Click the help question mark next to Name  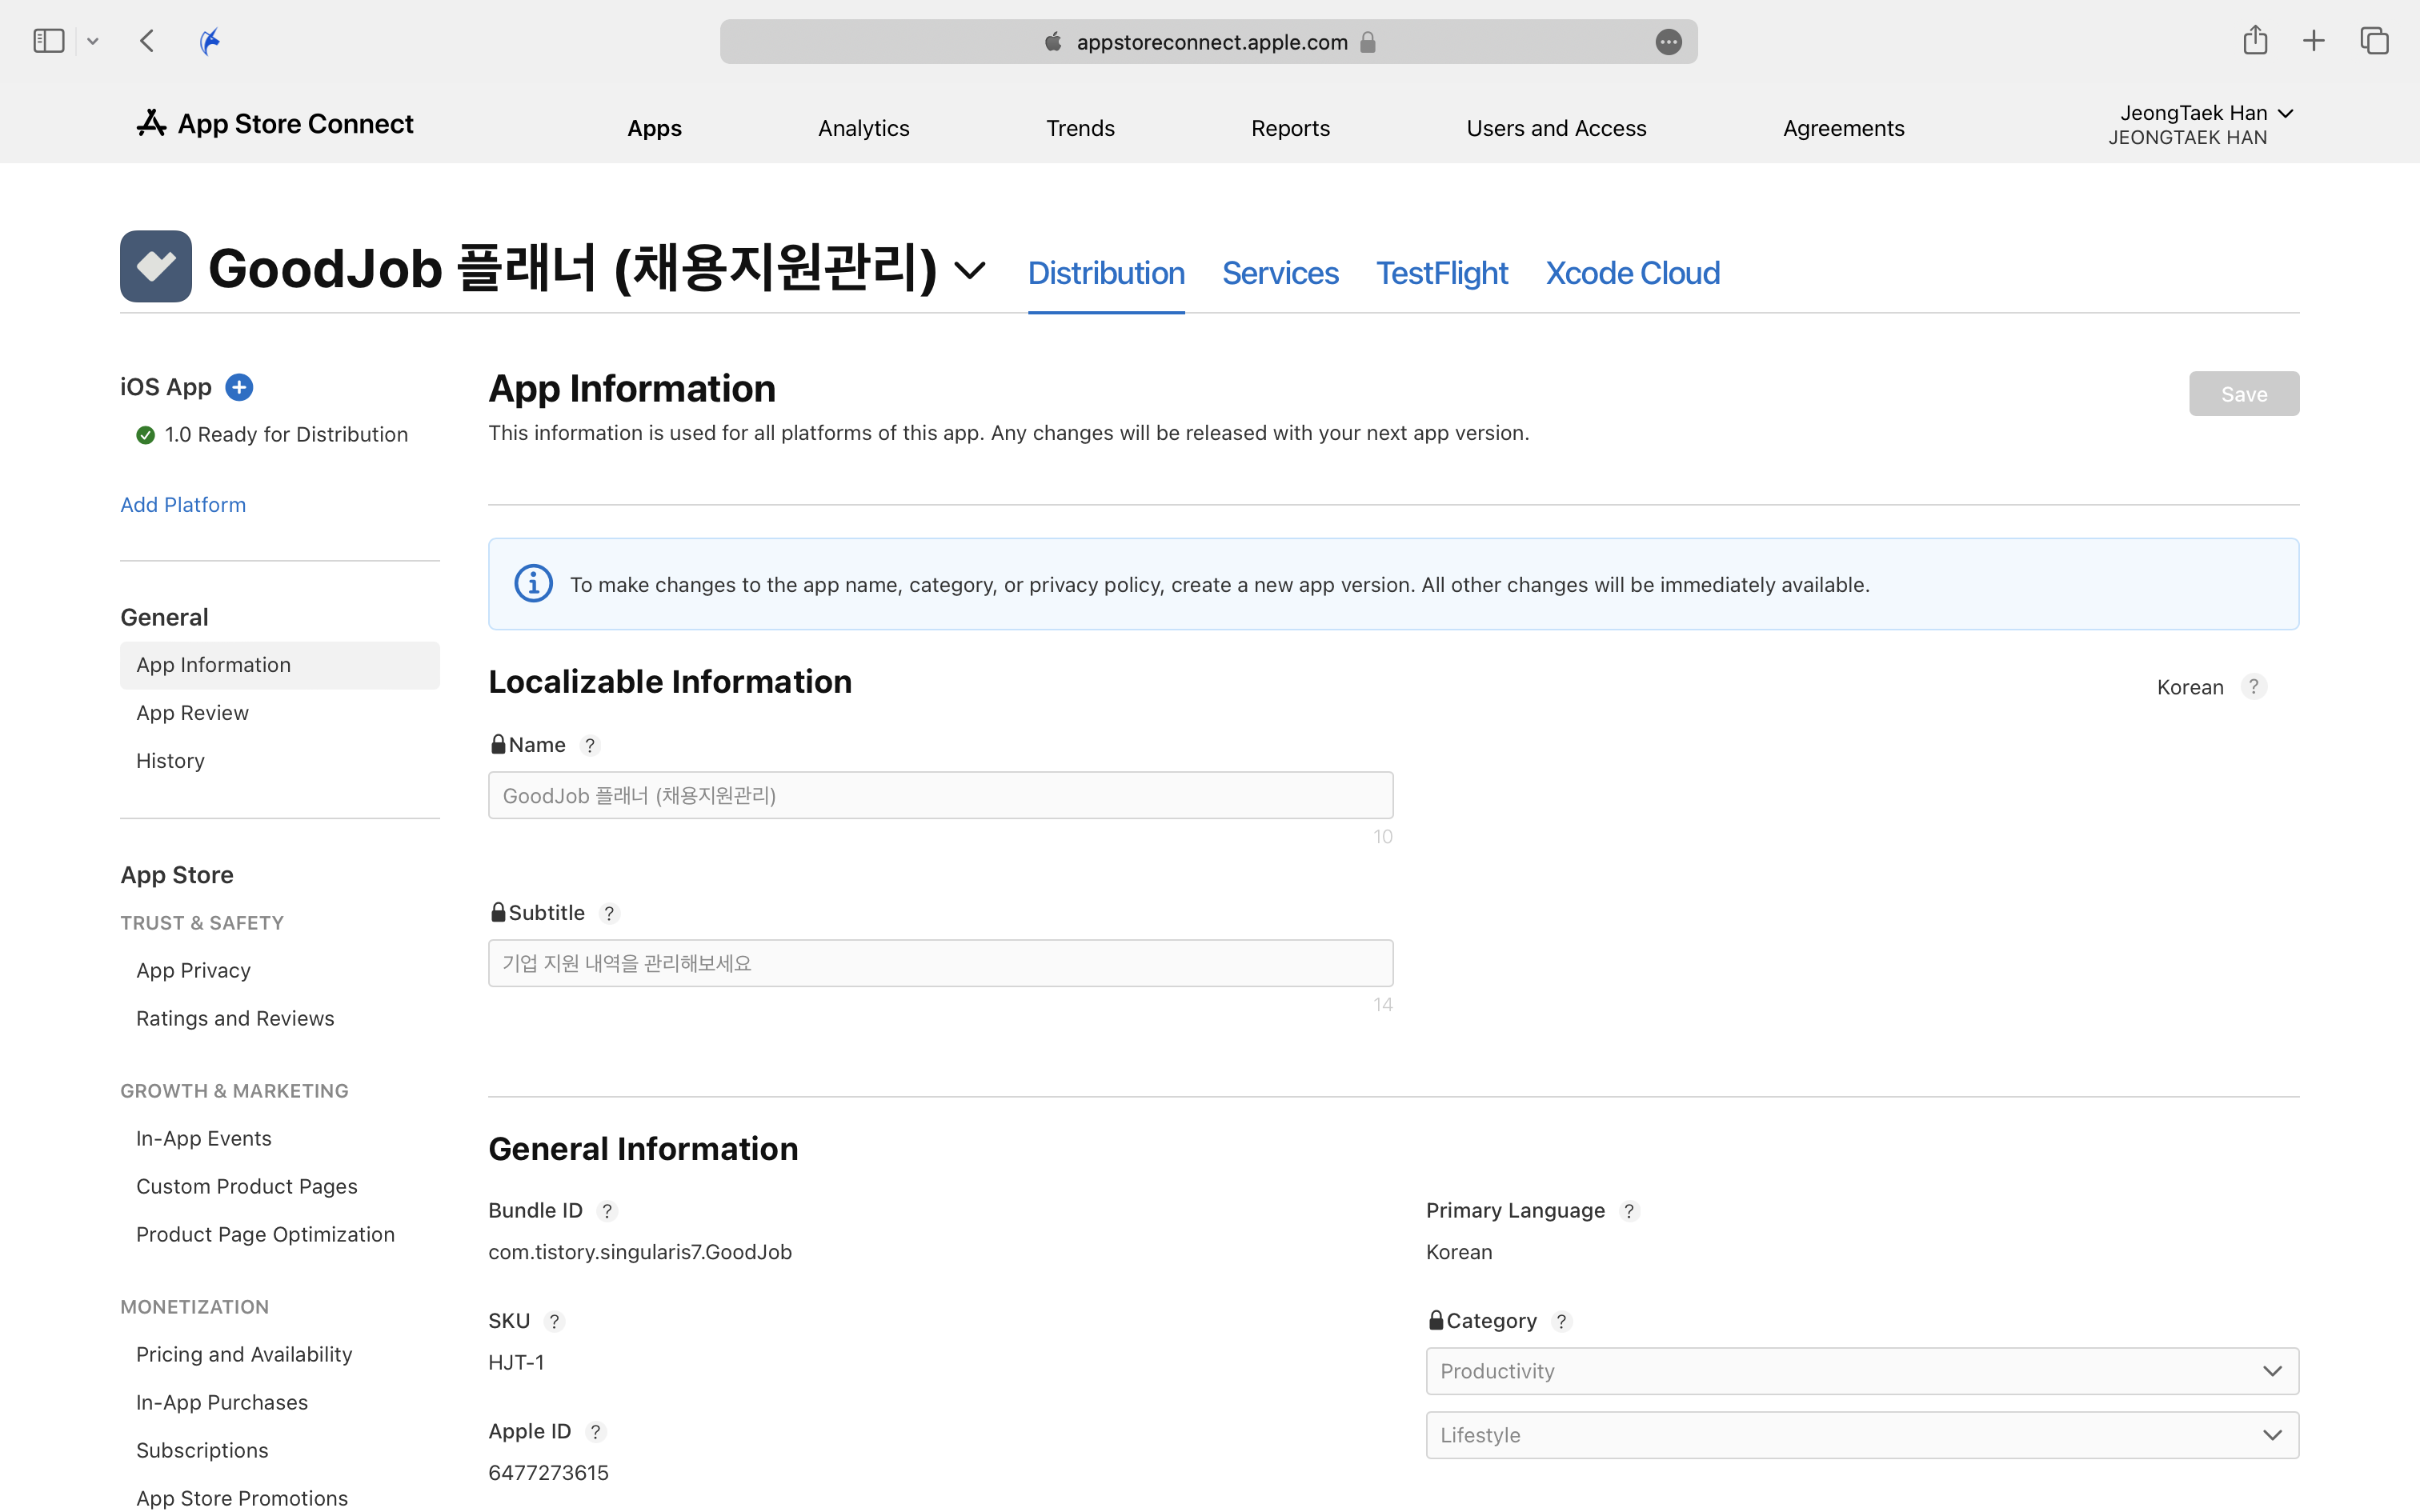(x=590, y=745)
